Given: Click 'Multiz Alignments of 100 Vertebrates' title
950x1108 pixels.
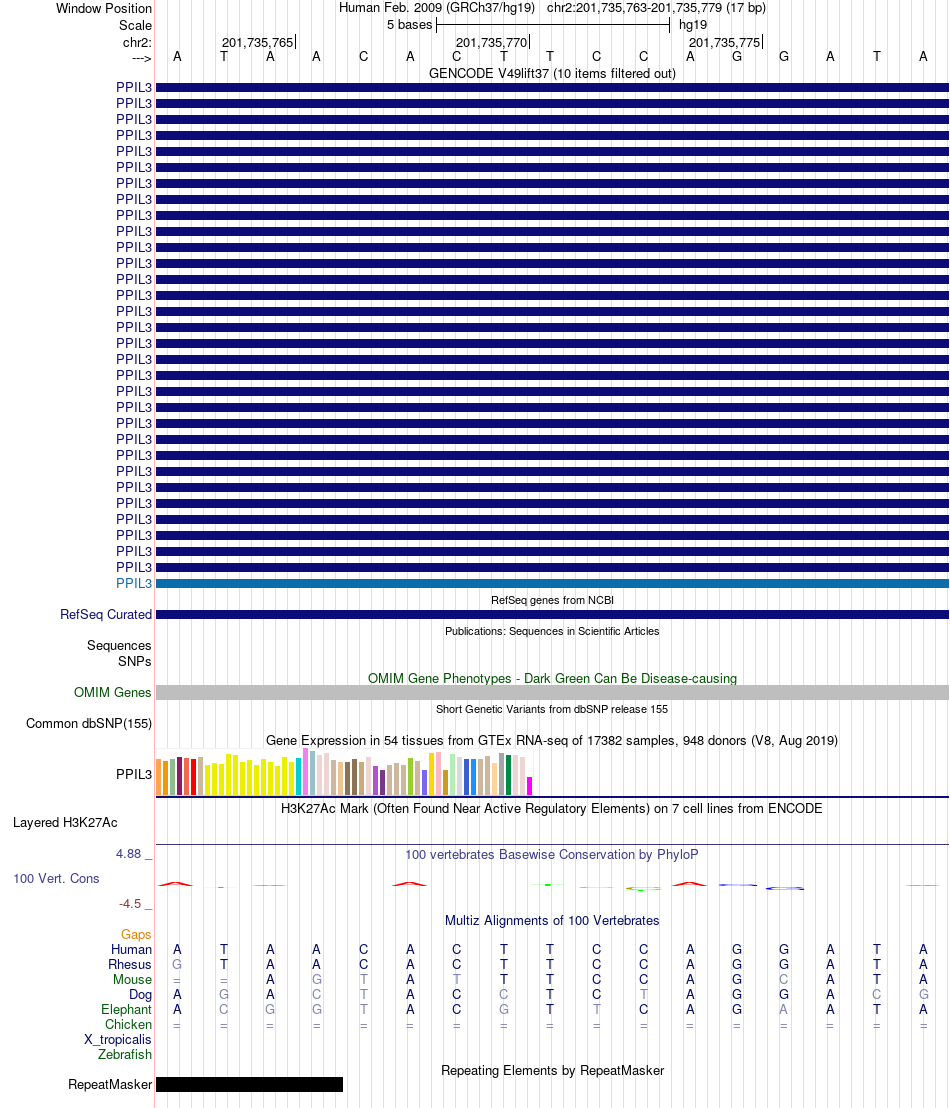Looking at the screenshot, I should click(552, 921).
